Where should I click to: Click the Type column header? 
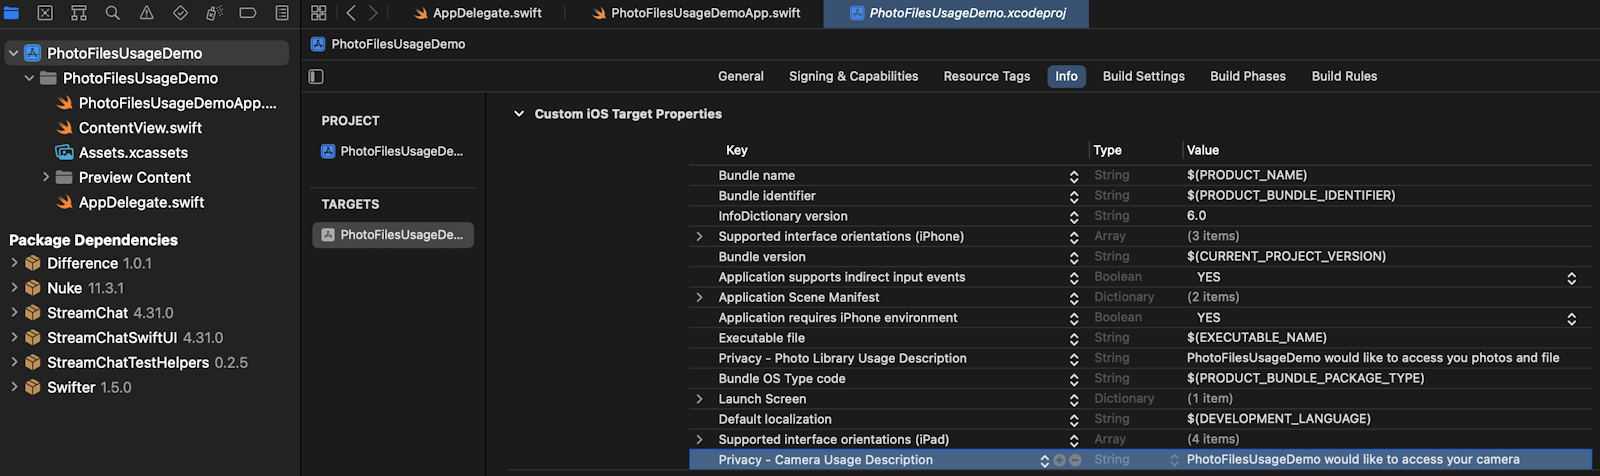pos(1108,150)
